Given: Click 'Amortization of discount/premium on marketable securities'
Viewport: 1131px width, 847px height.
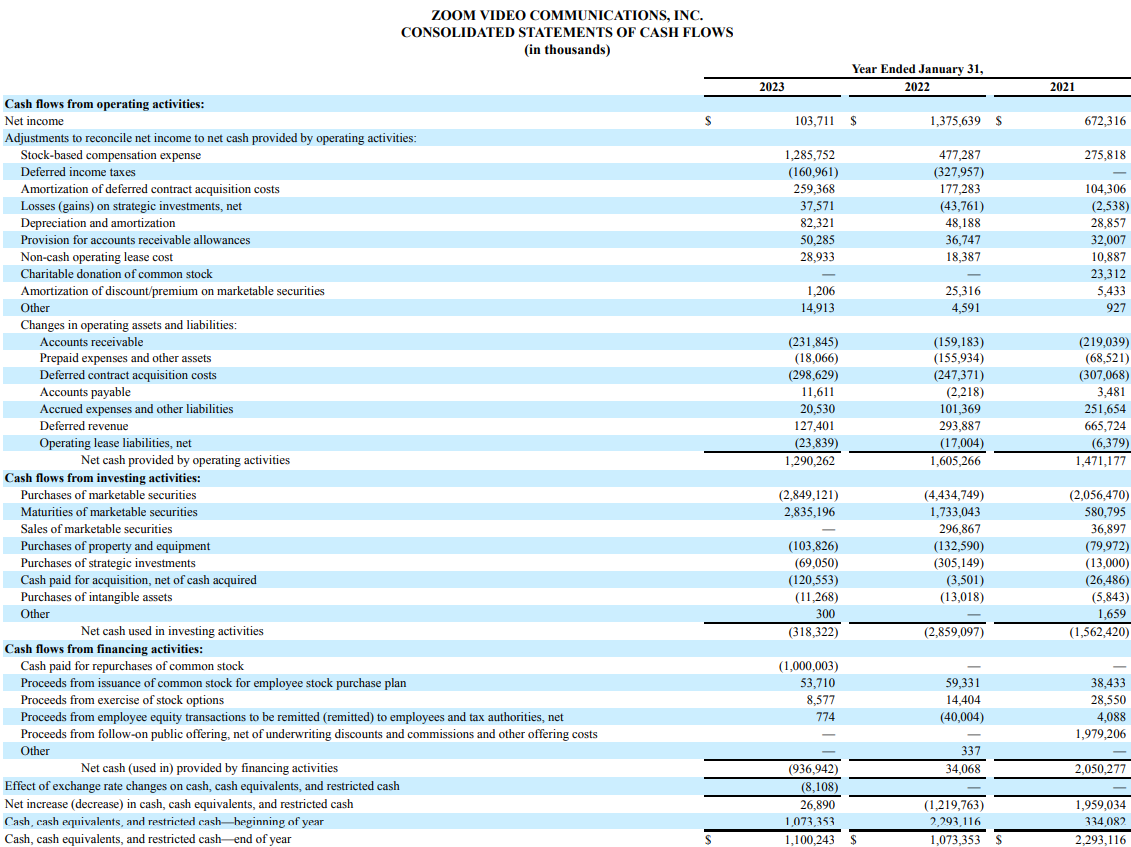Looking at the screenshot, I should pyautogui.click(x=172, y=291).
